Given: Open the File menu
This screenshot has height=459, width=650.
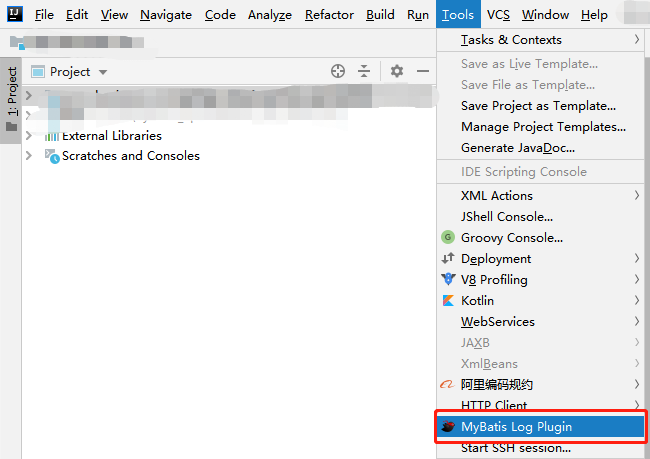Looking at the screenshot, I should click(44, 15).
